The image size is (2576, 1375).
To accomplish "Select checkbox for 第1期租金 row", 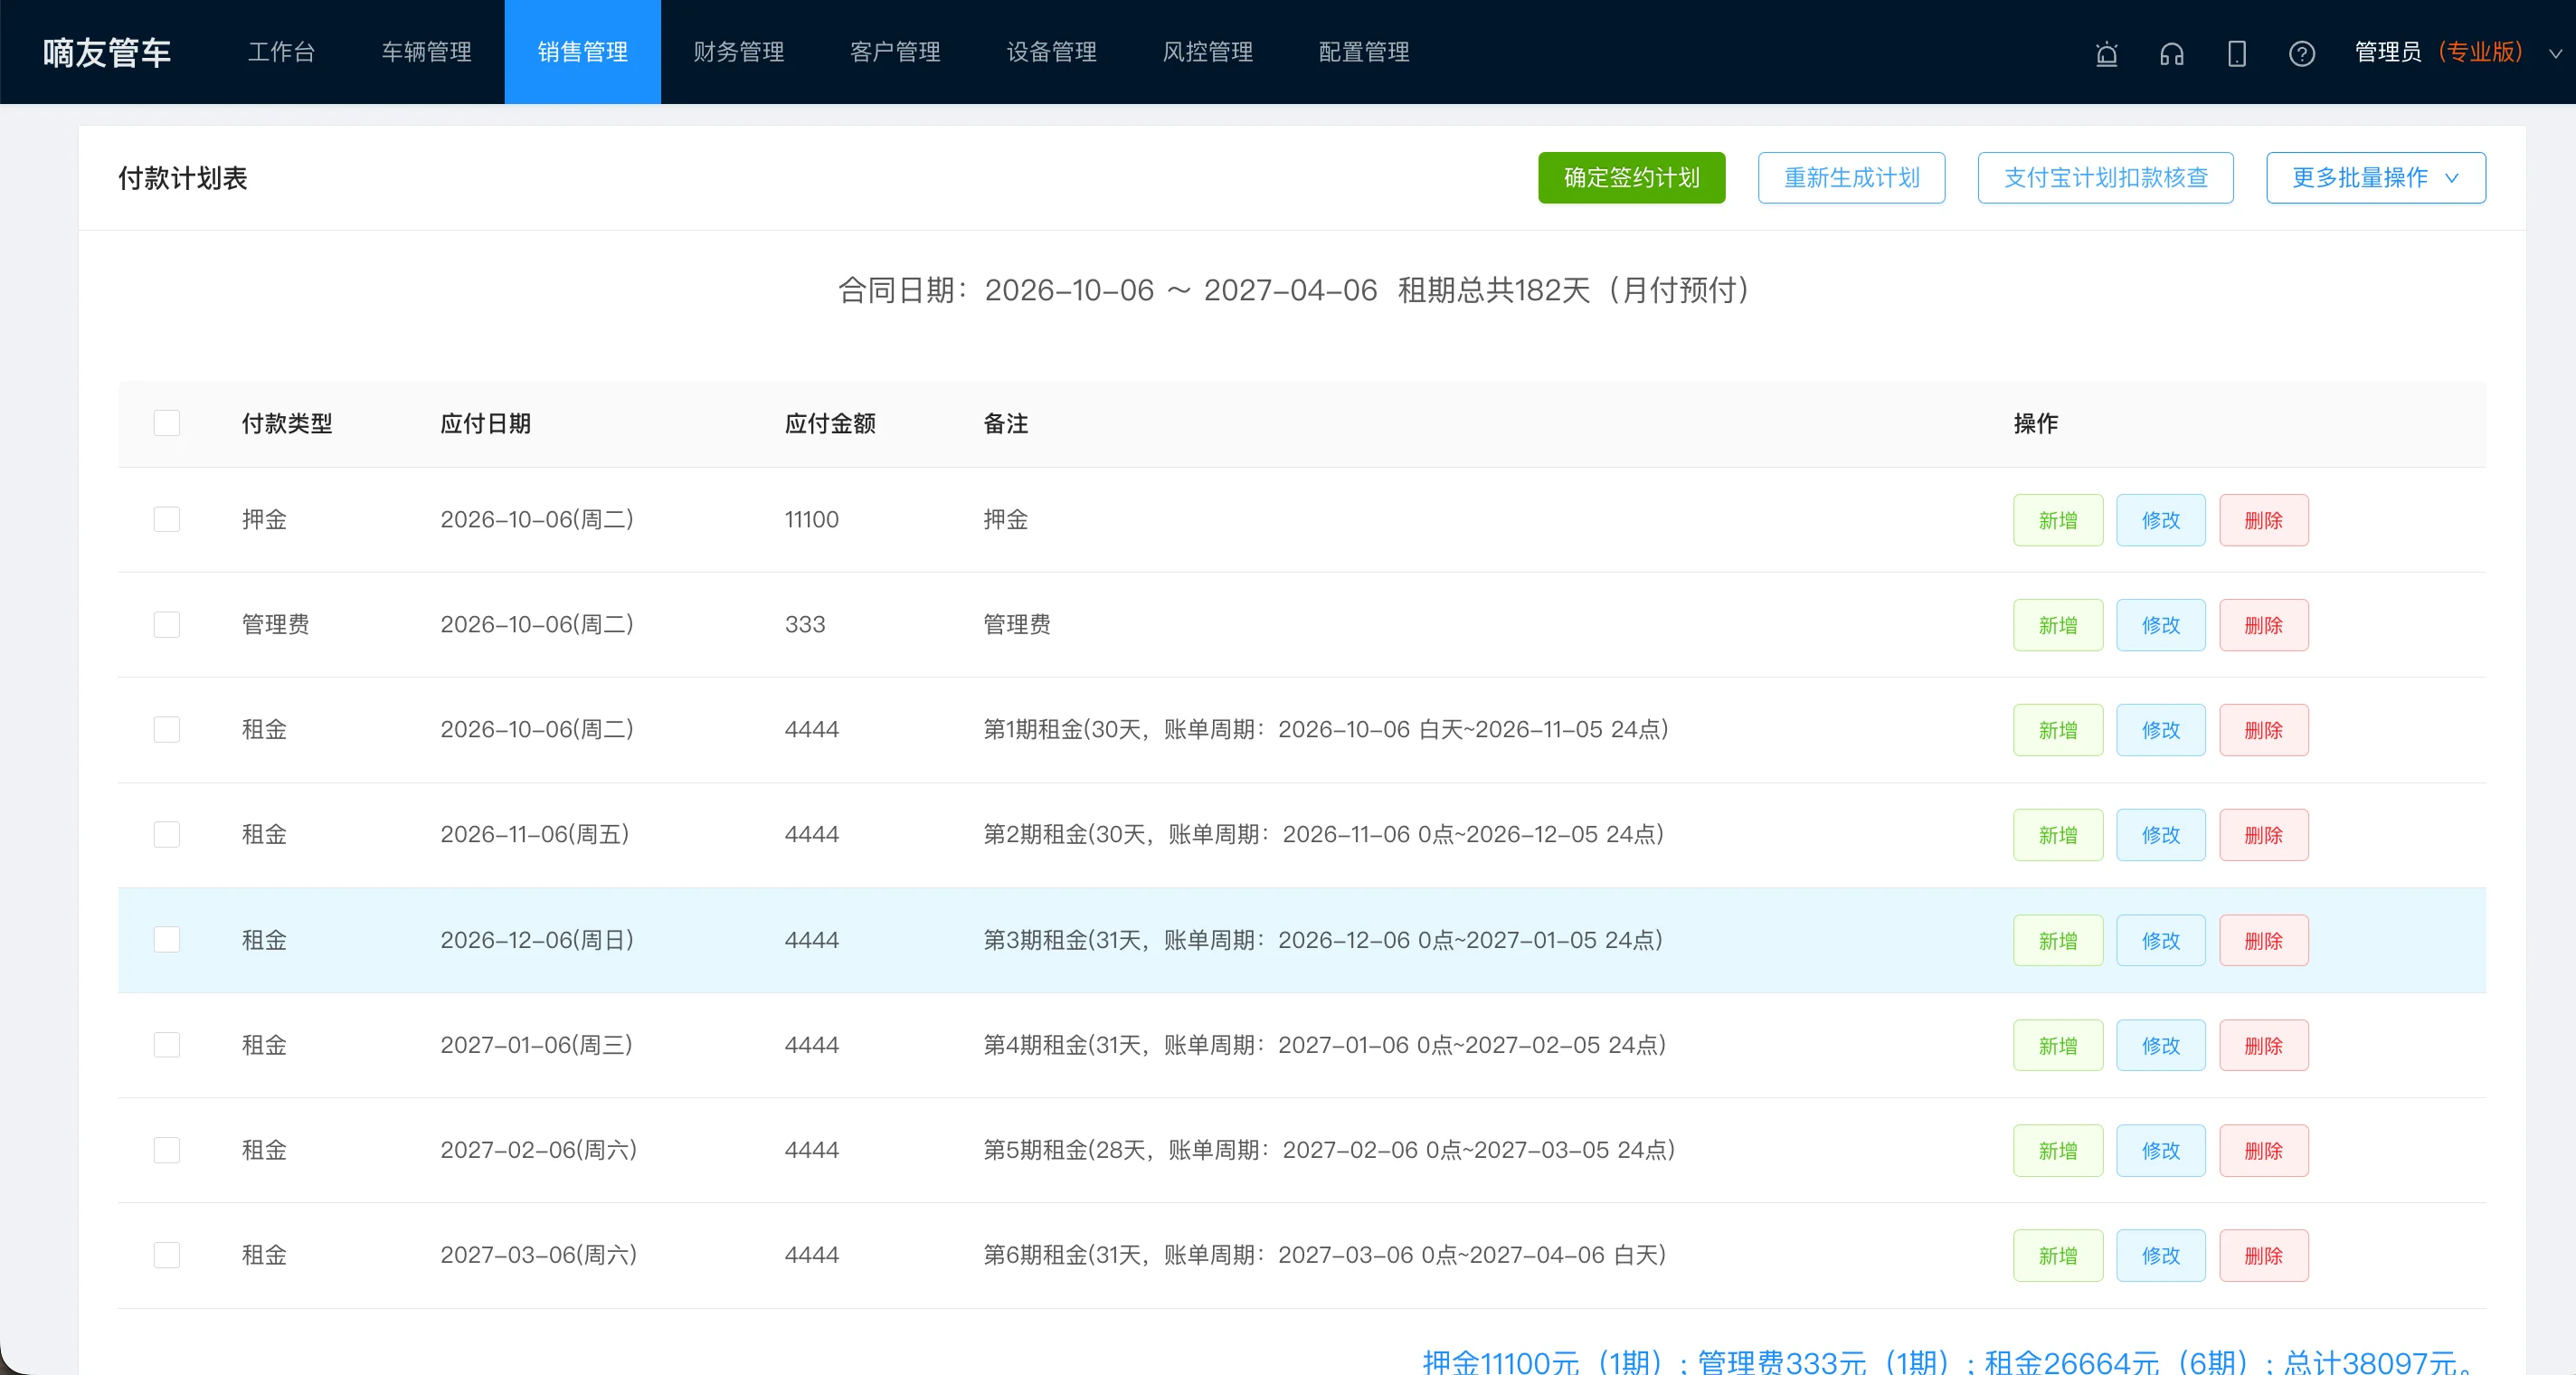I will point(167,729).
